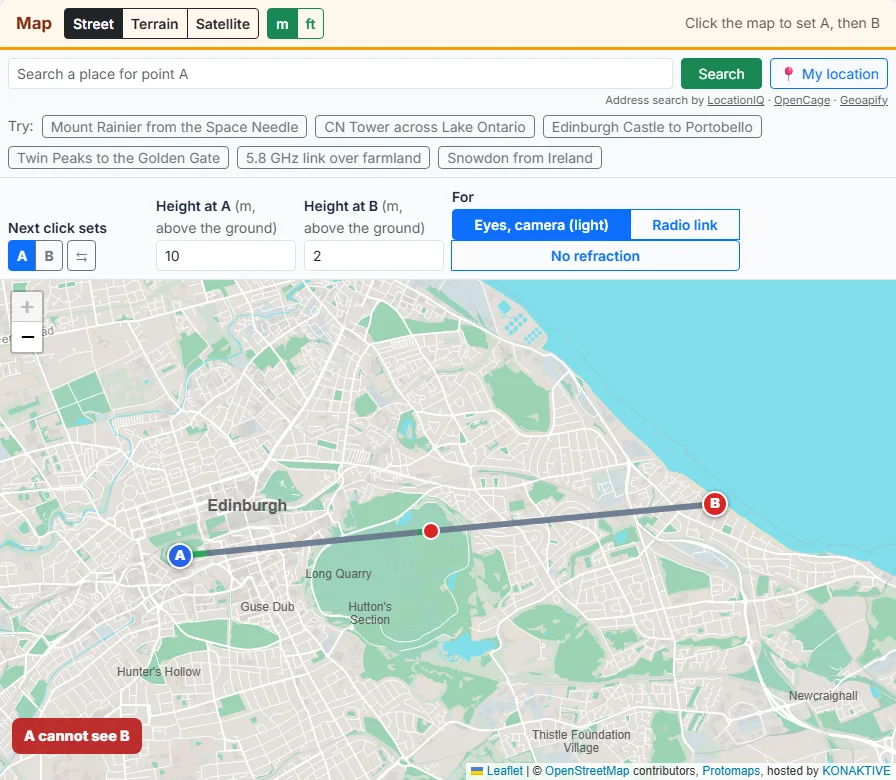Focus the place search field for point A
This screenshot has height=780, width=896.
pyautogui.click(x=340, y=74)
